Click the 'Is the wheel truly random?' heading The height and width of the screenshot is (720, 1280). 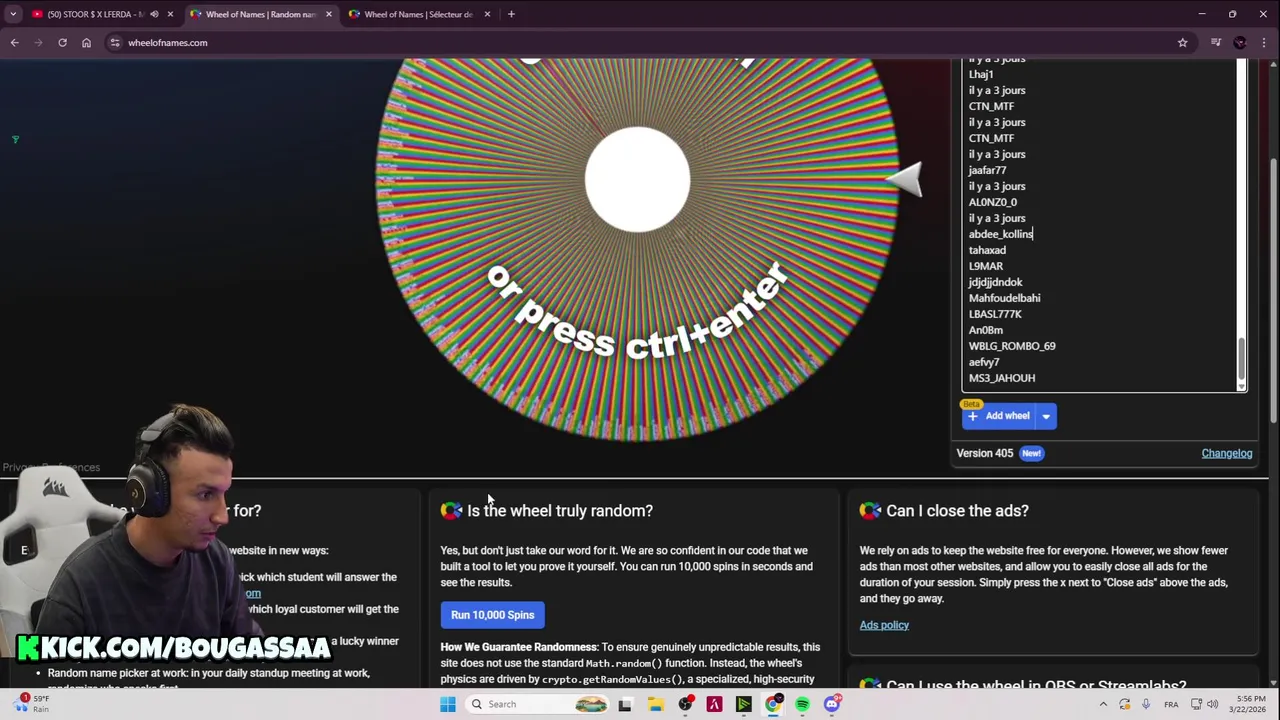559,511
